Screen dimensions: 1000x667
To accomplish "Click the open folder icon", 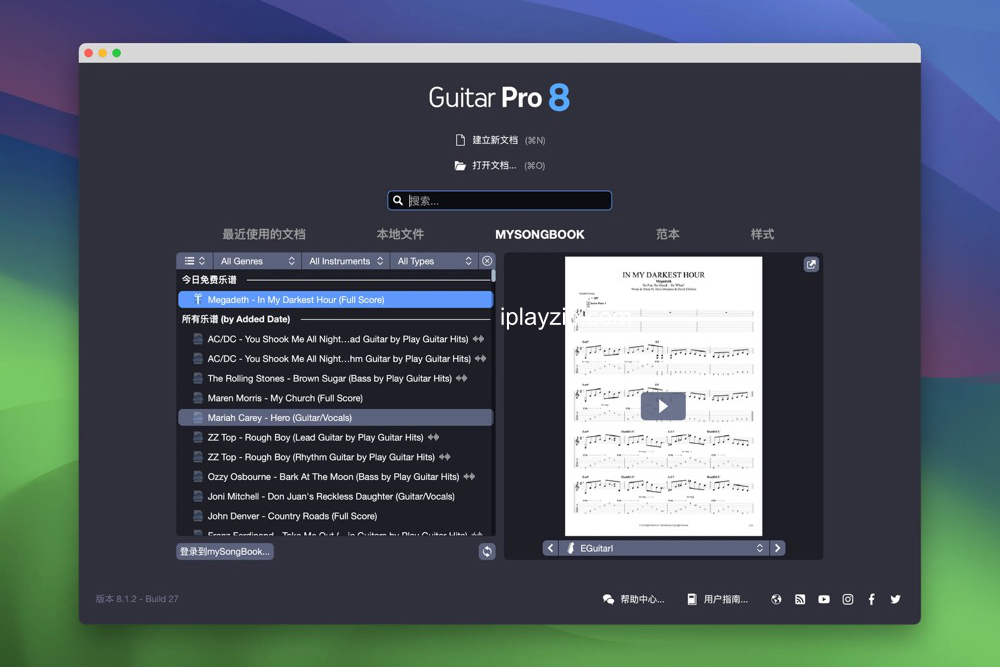I will point(460,166).
